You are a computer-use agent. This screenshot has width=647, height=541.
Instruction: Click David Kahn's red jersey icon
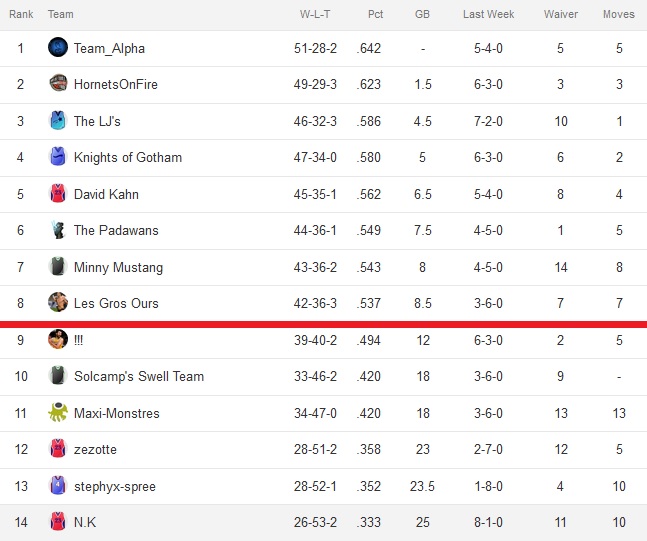[58, 193]
